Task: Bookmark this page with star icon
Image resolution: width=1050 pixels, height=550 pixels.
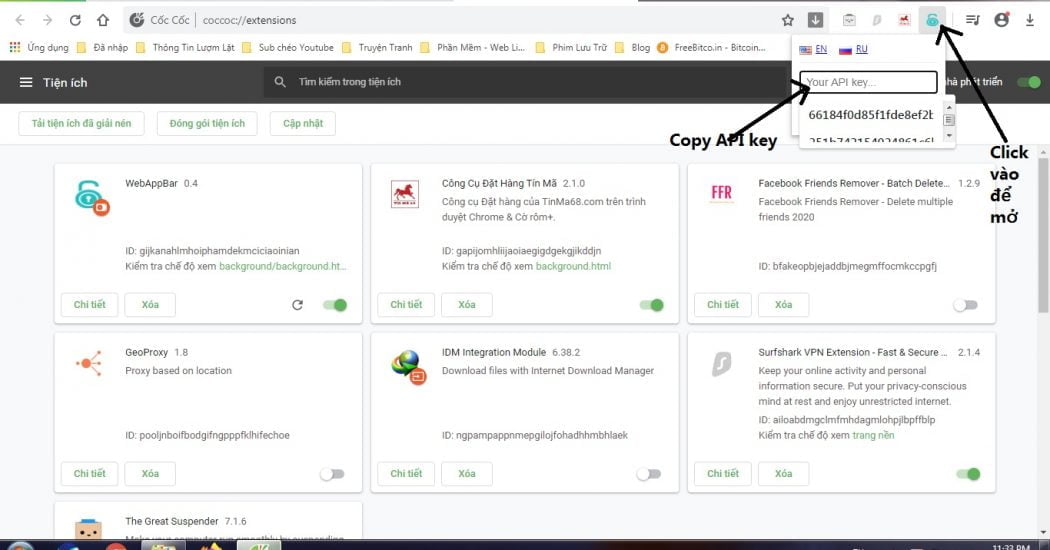Action: tap(788, 20)
